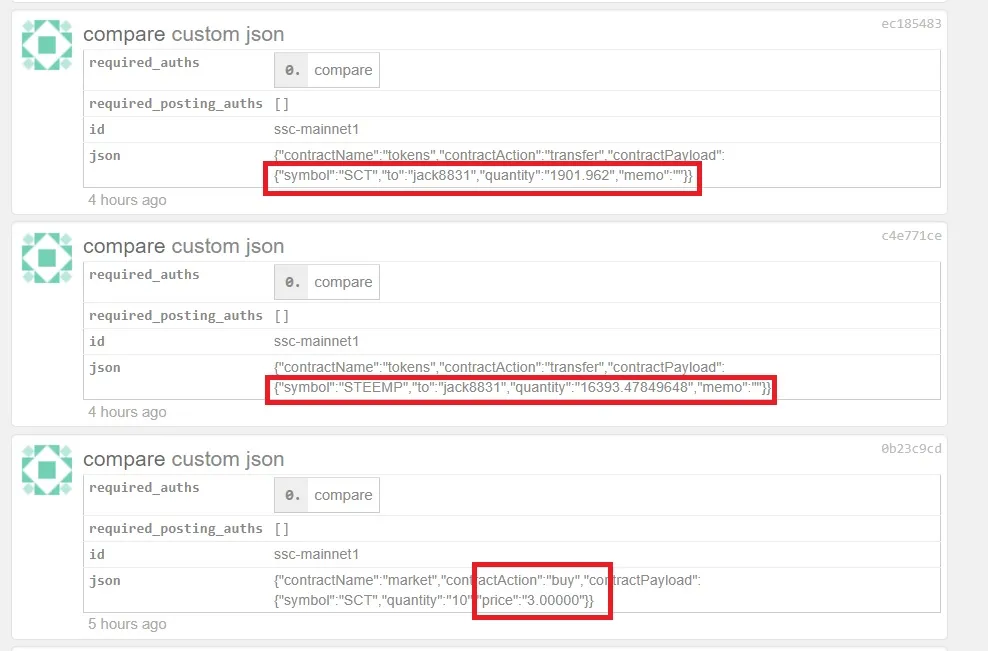The image size is (988, 651).
Task: Click the timestamp under the STEEMP transfer transaction
Action: pyautogui.click(x=127, y=412)
